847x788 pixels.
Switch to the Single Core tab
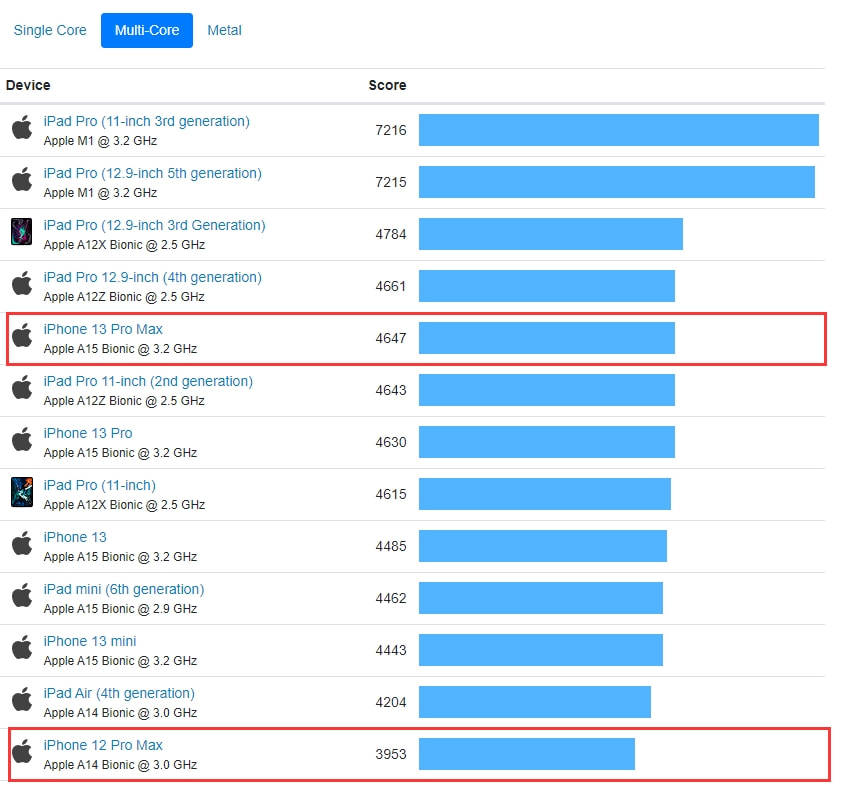click(50, 30)
